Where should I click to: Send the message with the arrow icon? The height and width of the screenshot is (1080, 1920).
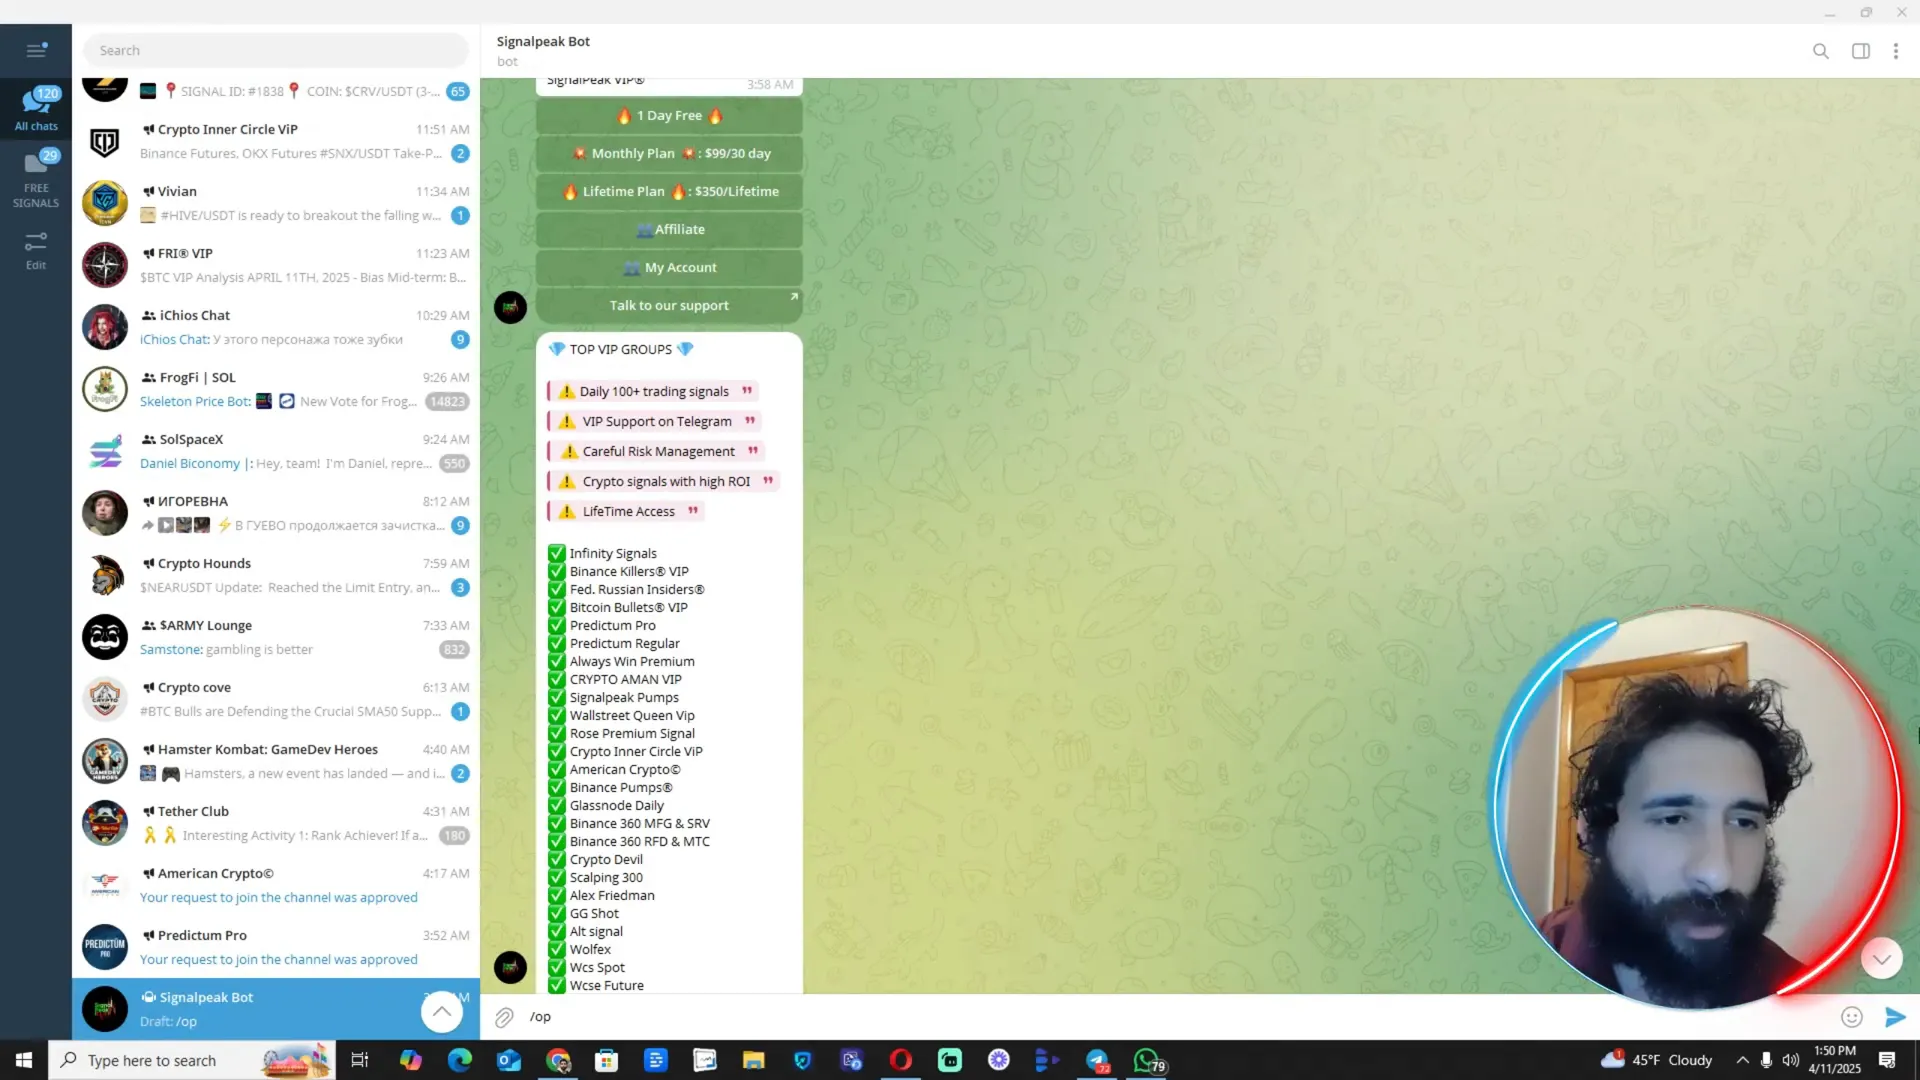[x=1894, y=1017]
